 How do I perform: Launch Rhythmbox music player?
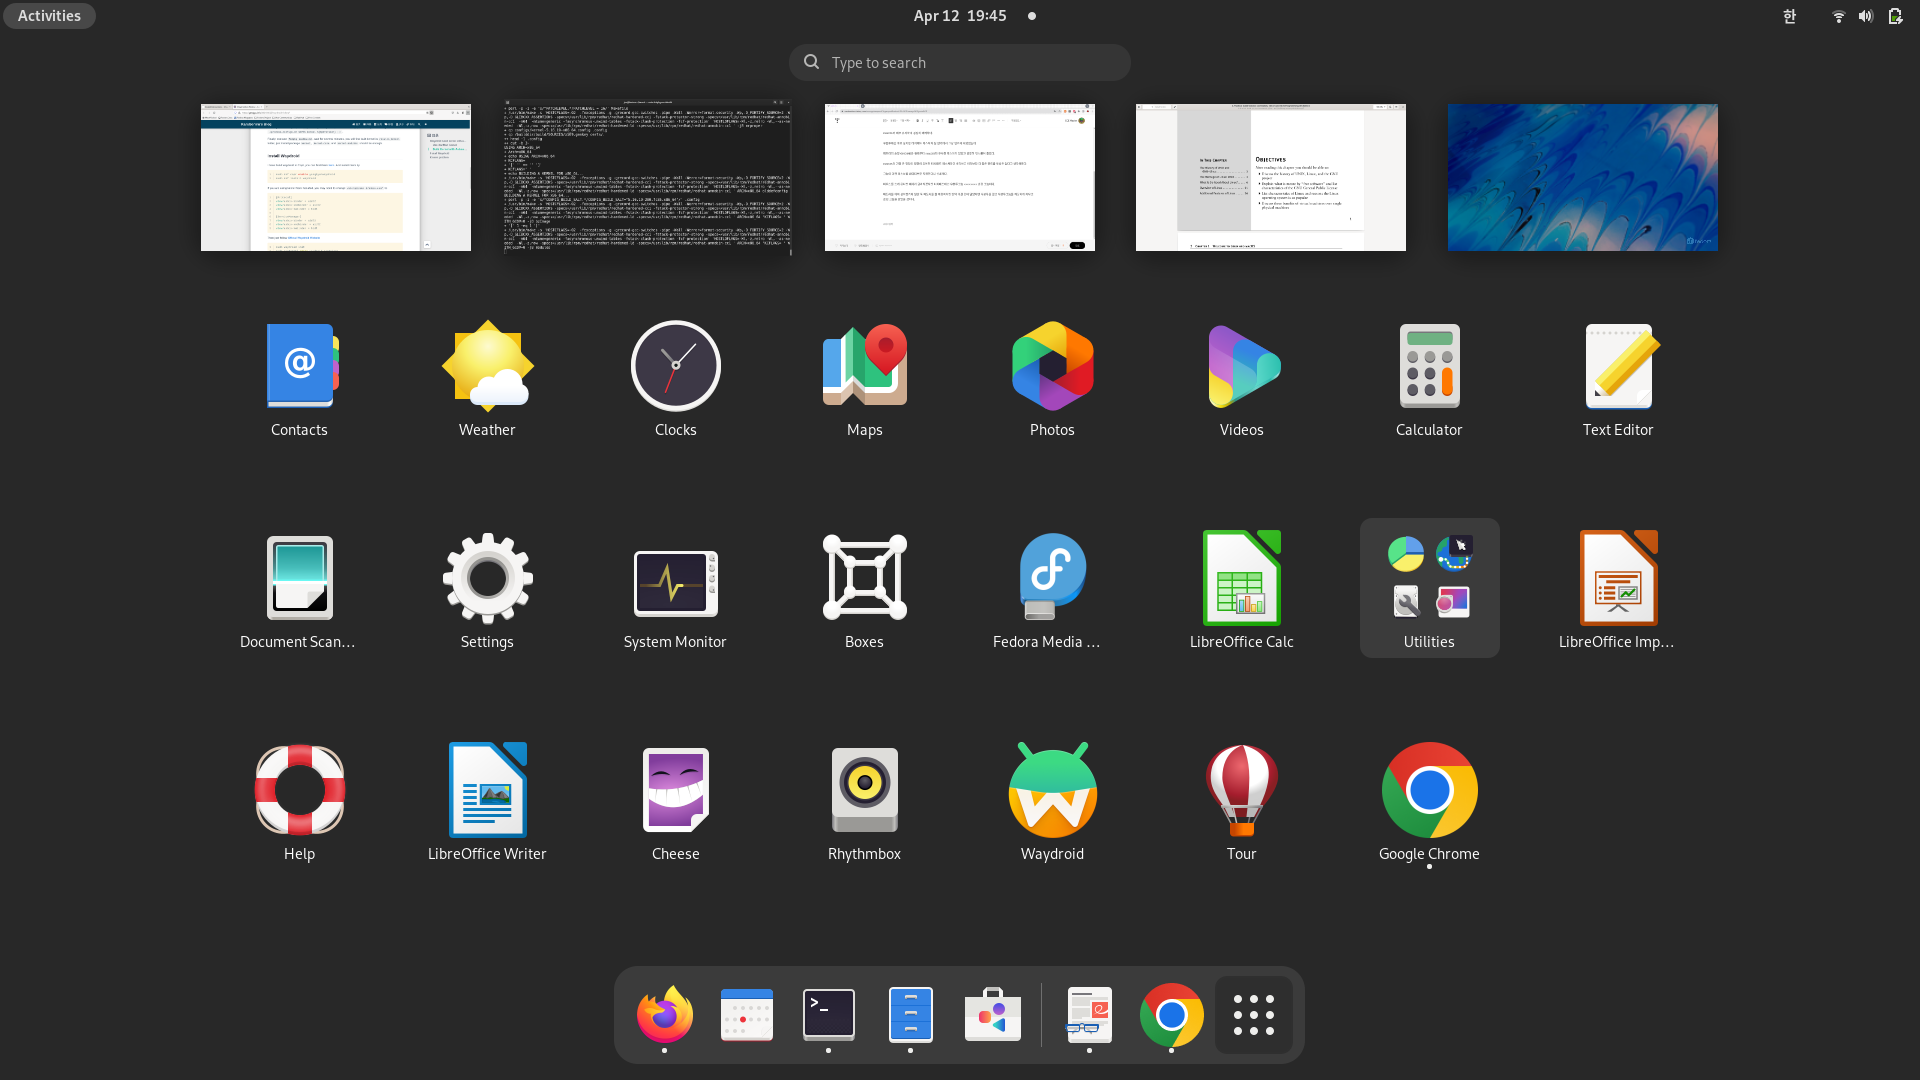tap(864, 802)
